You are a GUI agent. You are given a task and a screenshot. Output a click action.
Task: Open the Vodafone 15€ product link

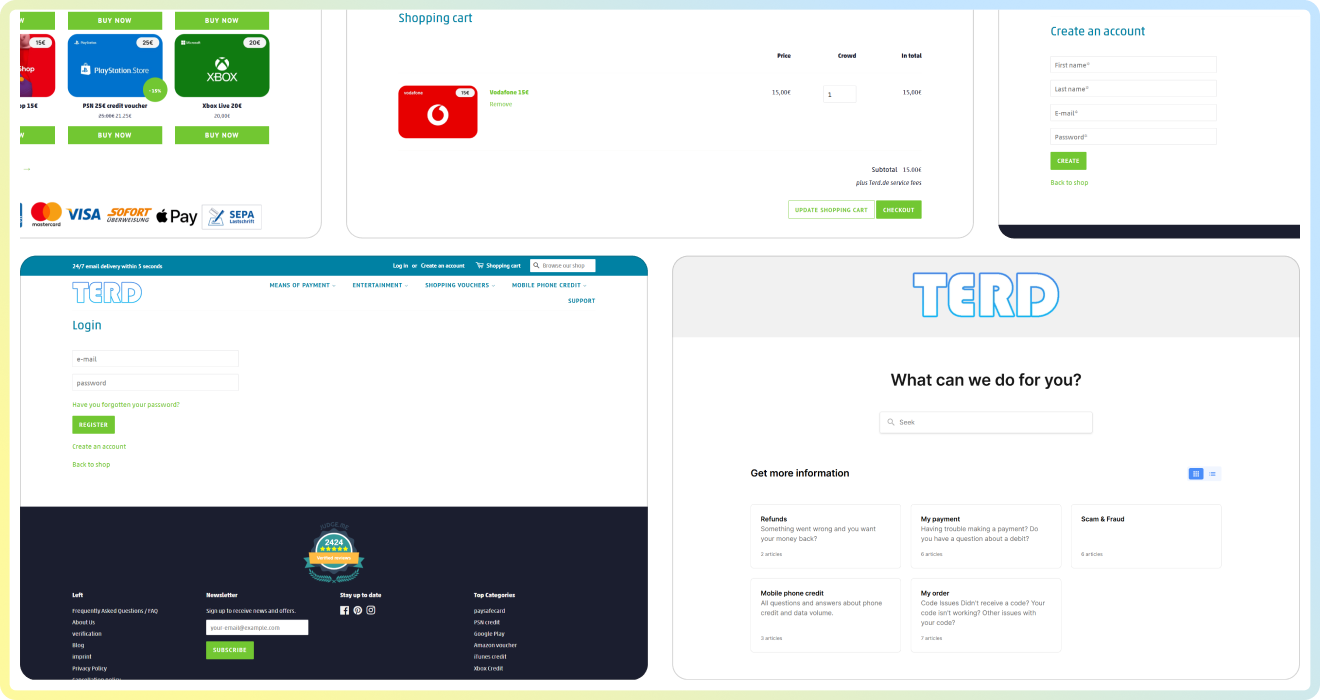click(509, 92)
